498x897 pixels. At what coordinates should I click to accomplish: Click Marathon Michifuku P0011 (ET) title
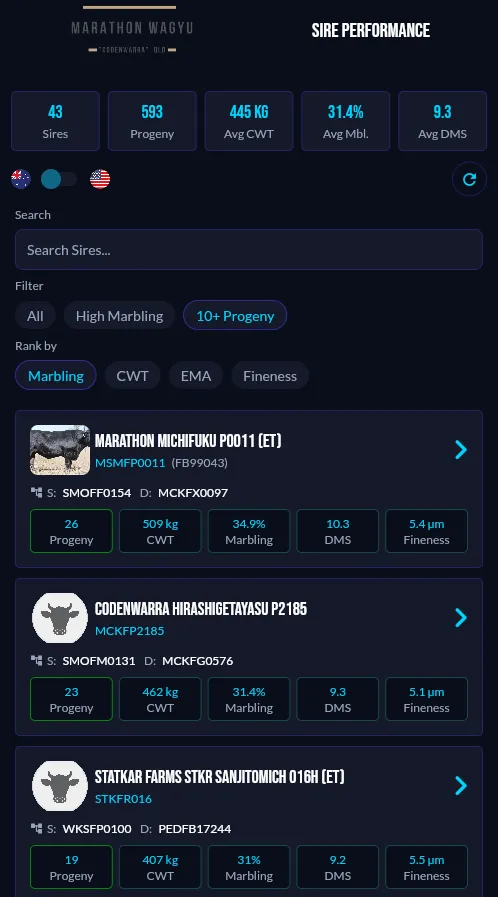[188, 441]
